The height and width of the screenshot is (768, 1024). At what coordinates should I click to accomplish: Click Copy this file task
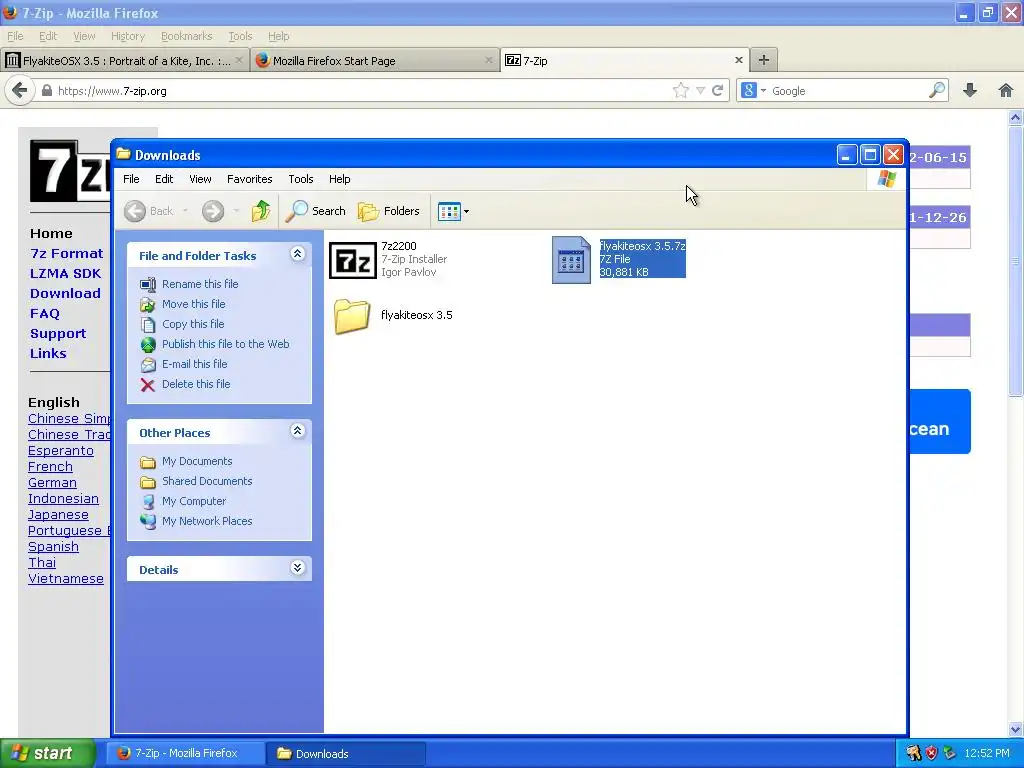click(x=193, y=324)
